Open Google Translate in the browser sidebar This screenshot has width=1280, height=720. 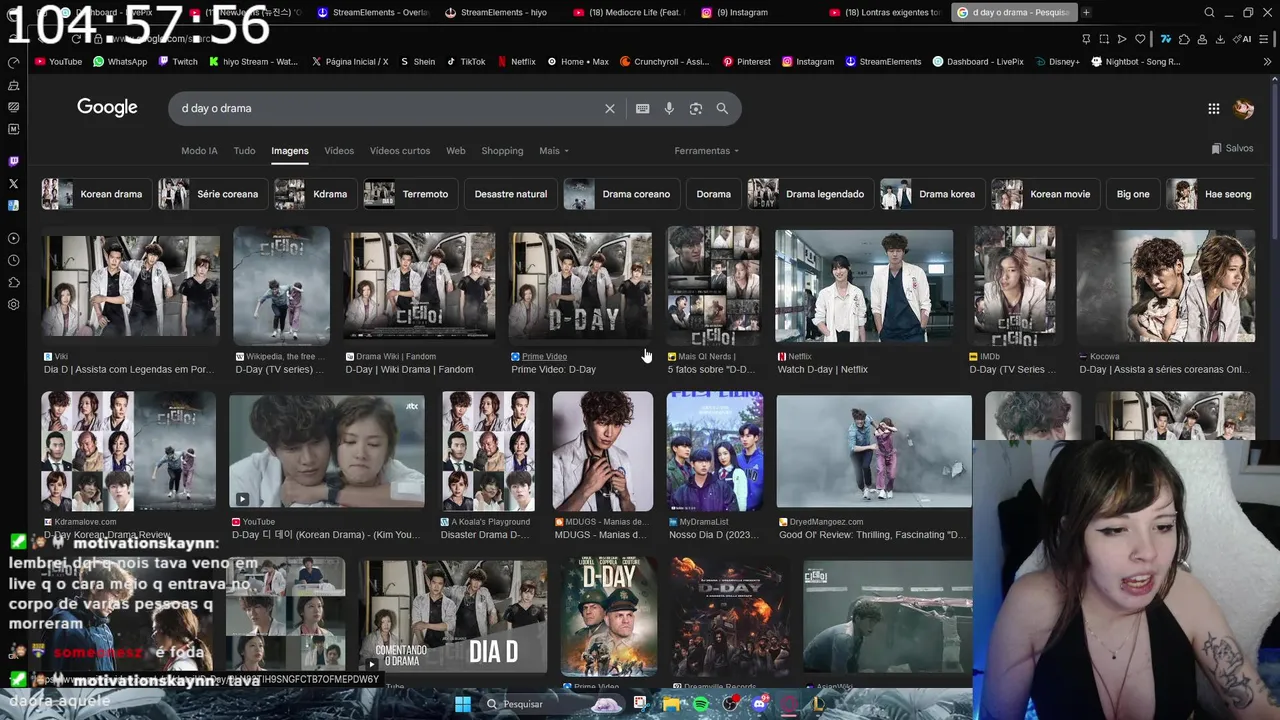coord(13,205)
